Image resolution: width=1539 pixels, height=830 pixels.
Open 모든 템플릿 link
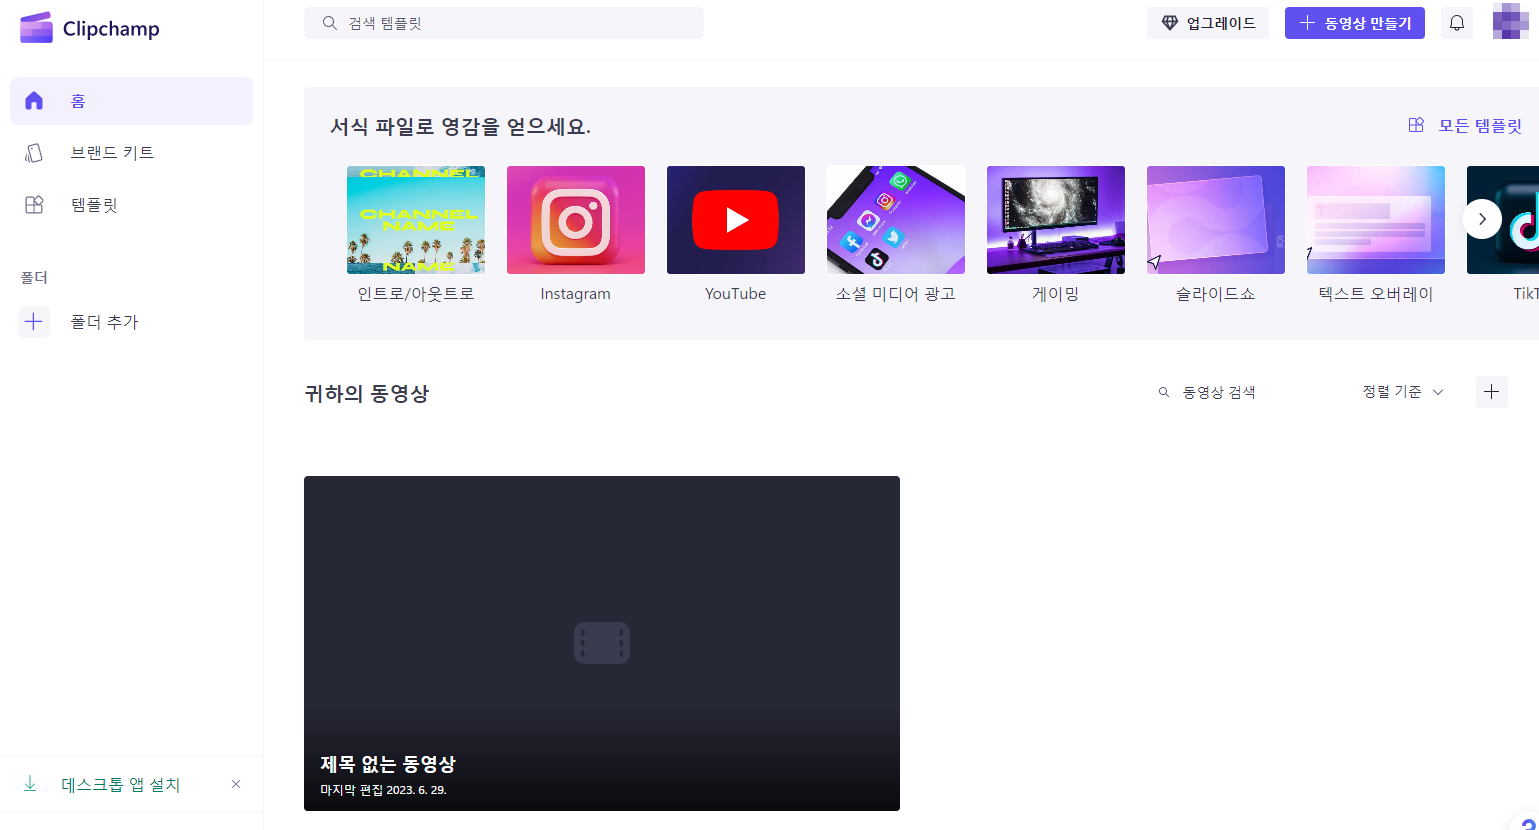pyautogui.click(x=1479, y=124)
